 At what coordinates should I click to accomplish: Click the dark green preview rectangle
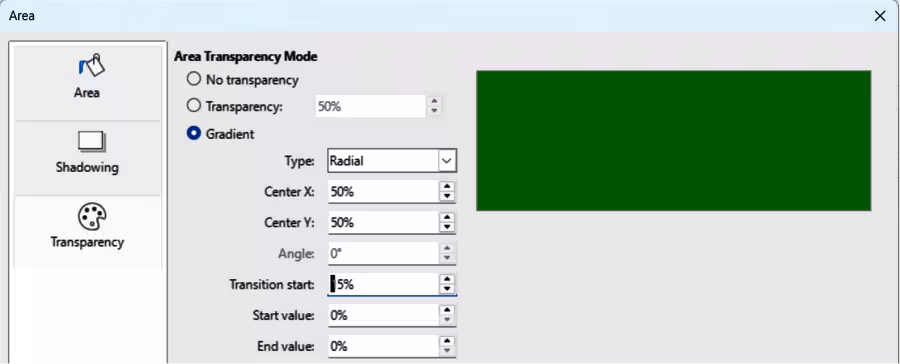point(674,141)
